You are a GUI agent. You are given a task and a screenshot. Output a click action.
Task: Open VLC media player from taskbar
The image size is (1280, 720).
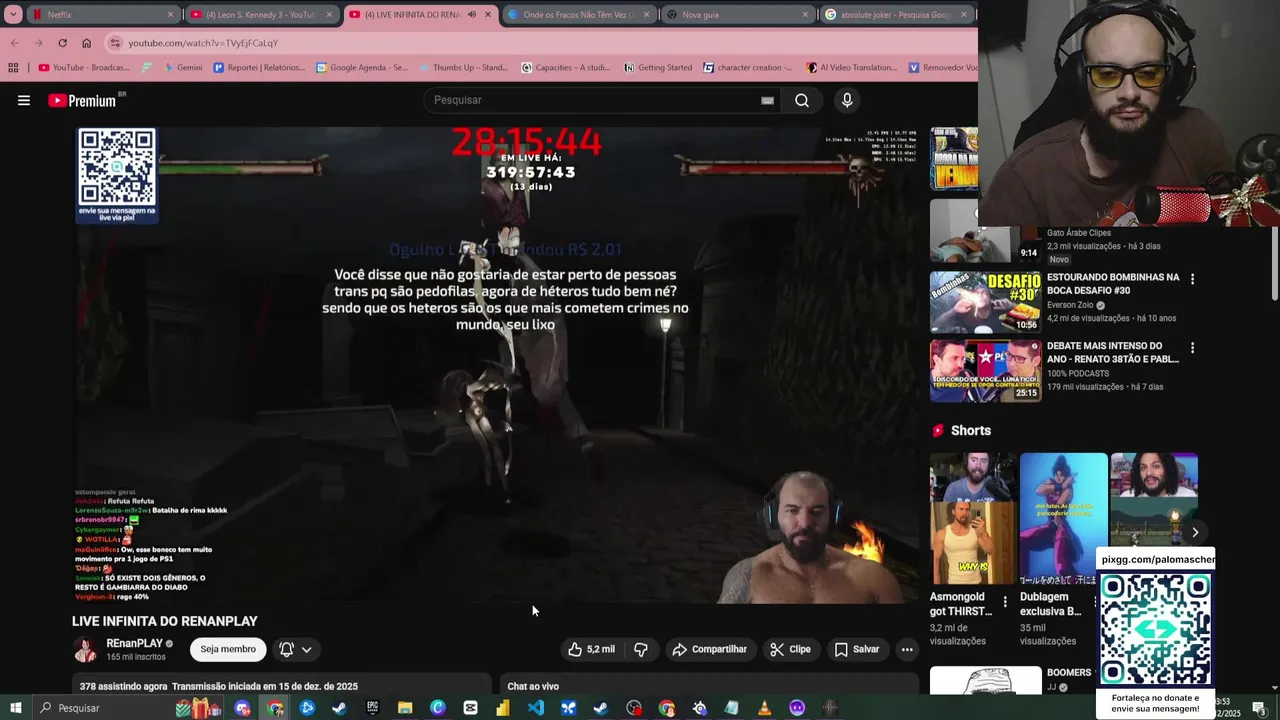[764, 708]
